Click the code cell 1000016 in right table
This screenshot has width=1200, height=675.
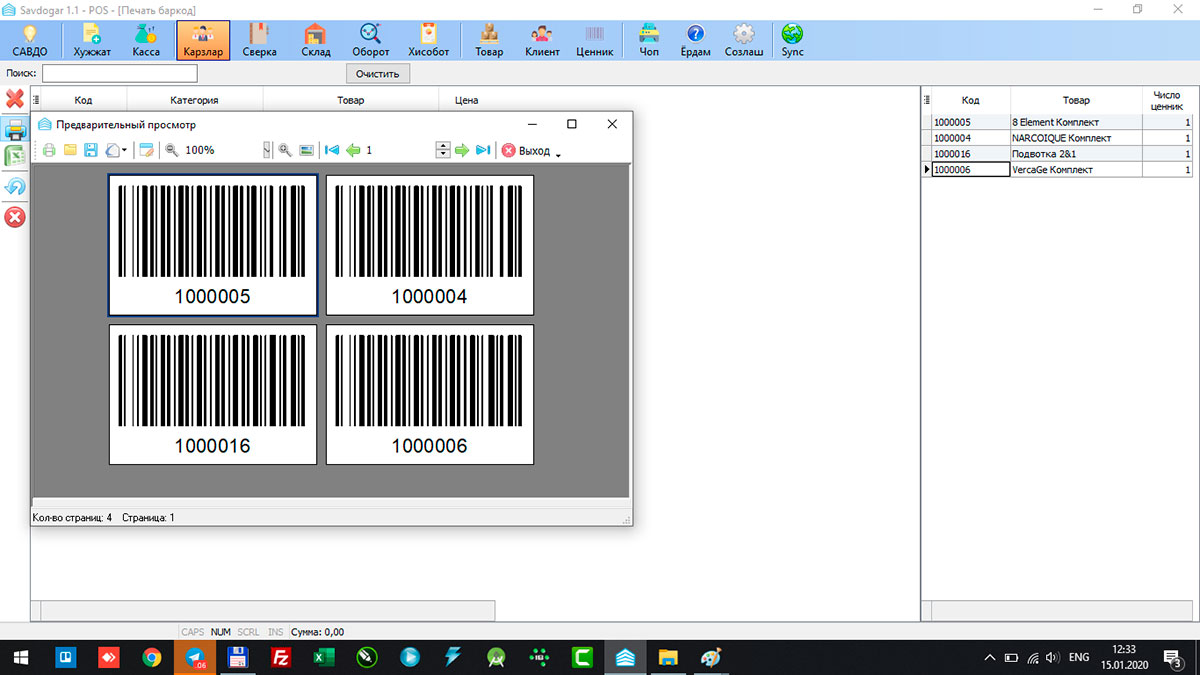(x=970, y=154)
